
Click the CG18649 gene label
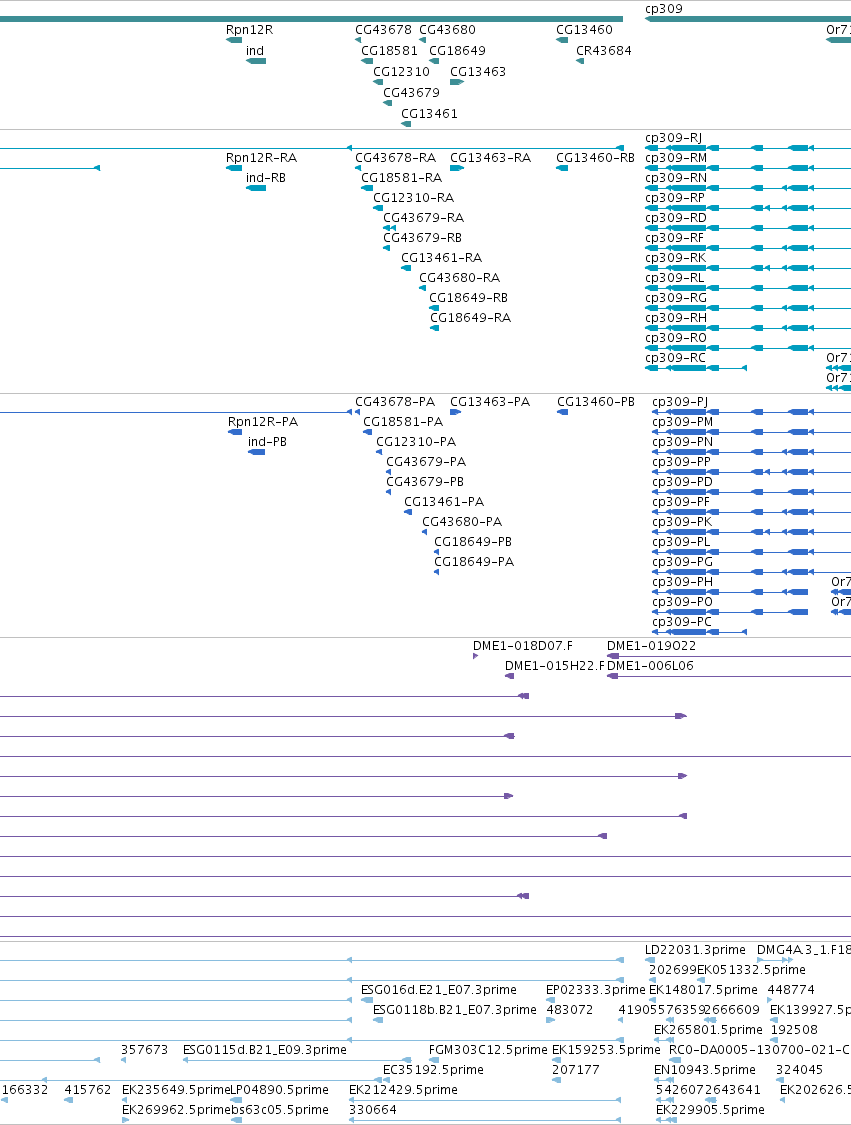click(x=457, y=50)
